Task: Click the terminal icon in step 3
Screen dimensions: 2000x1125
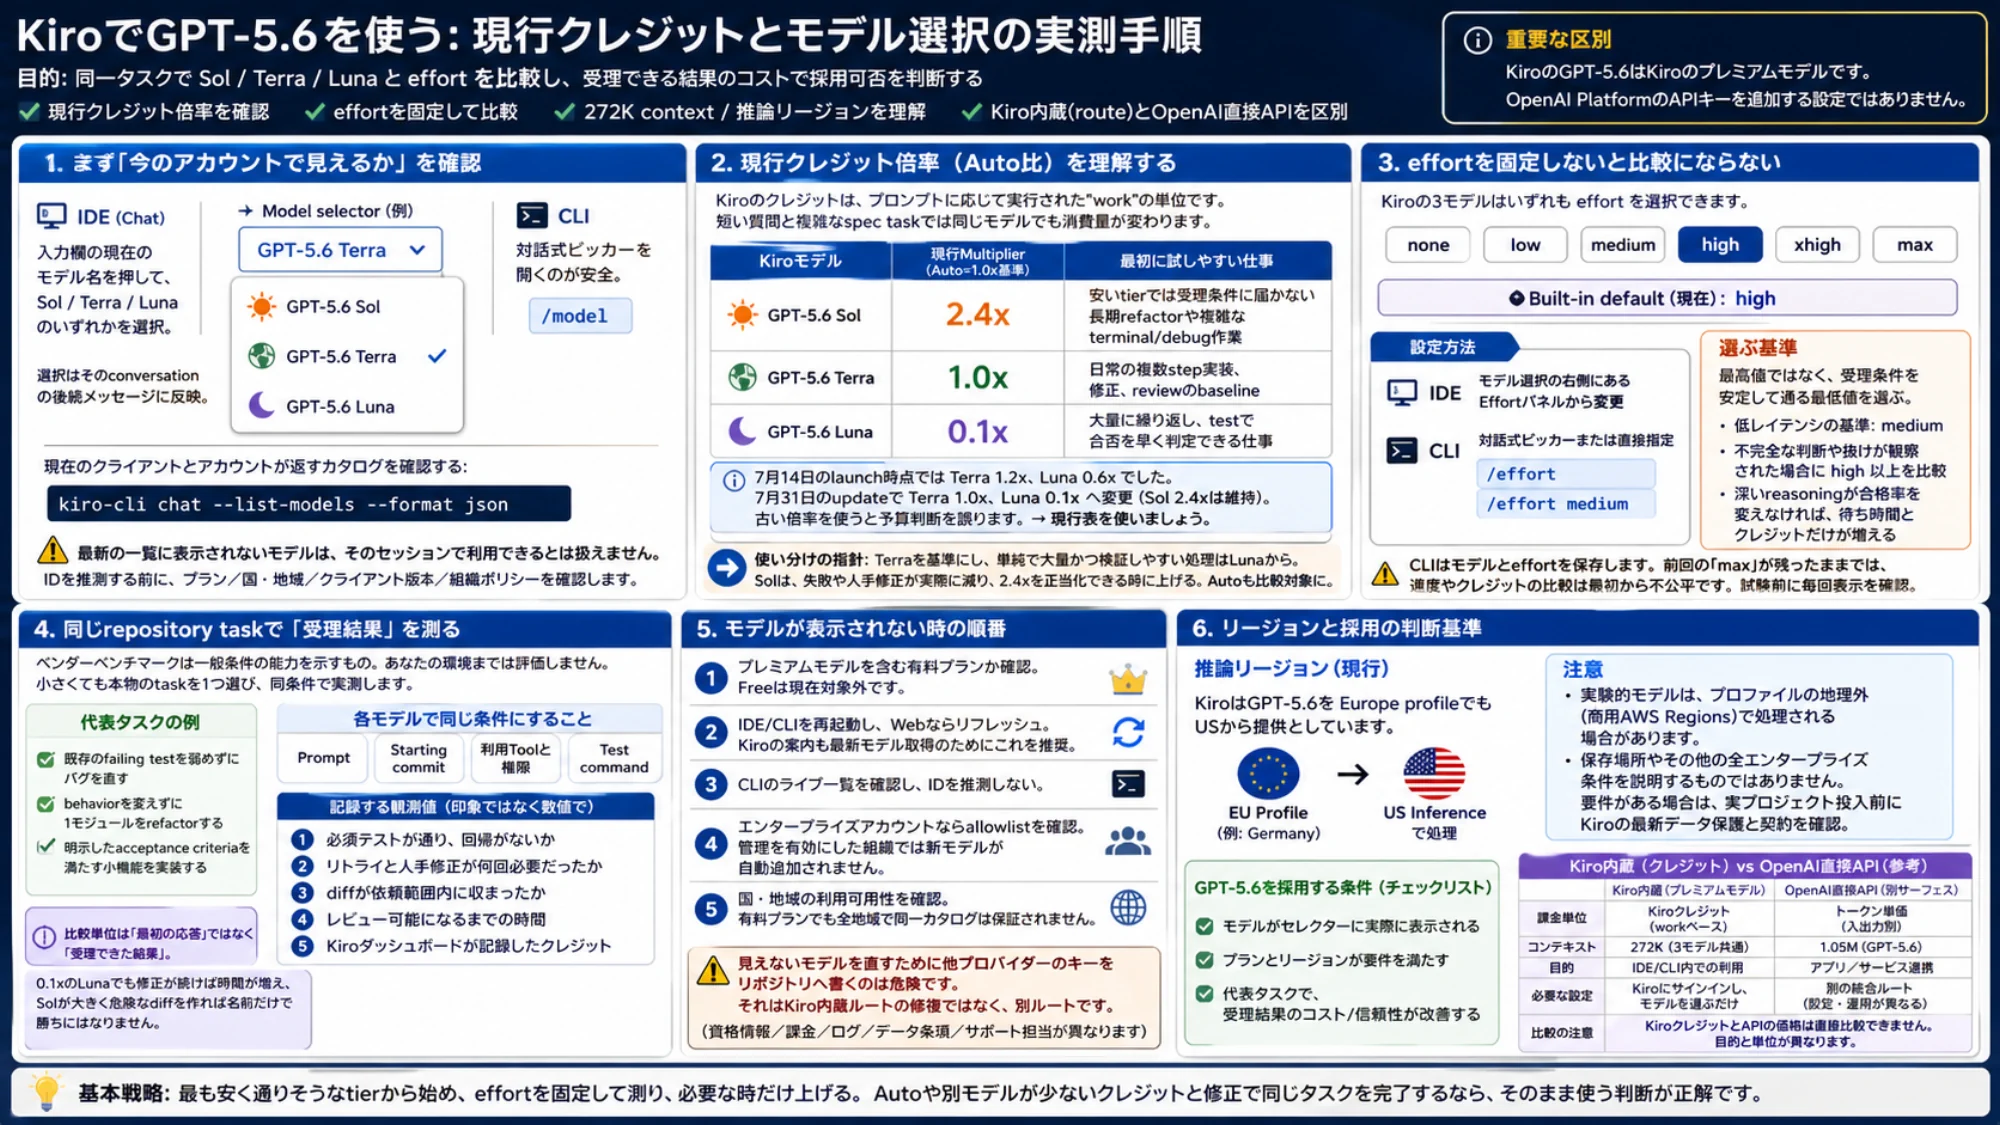Action: pos(1128,785)
